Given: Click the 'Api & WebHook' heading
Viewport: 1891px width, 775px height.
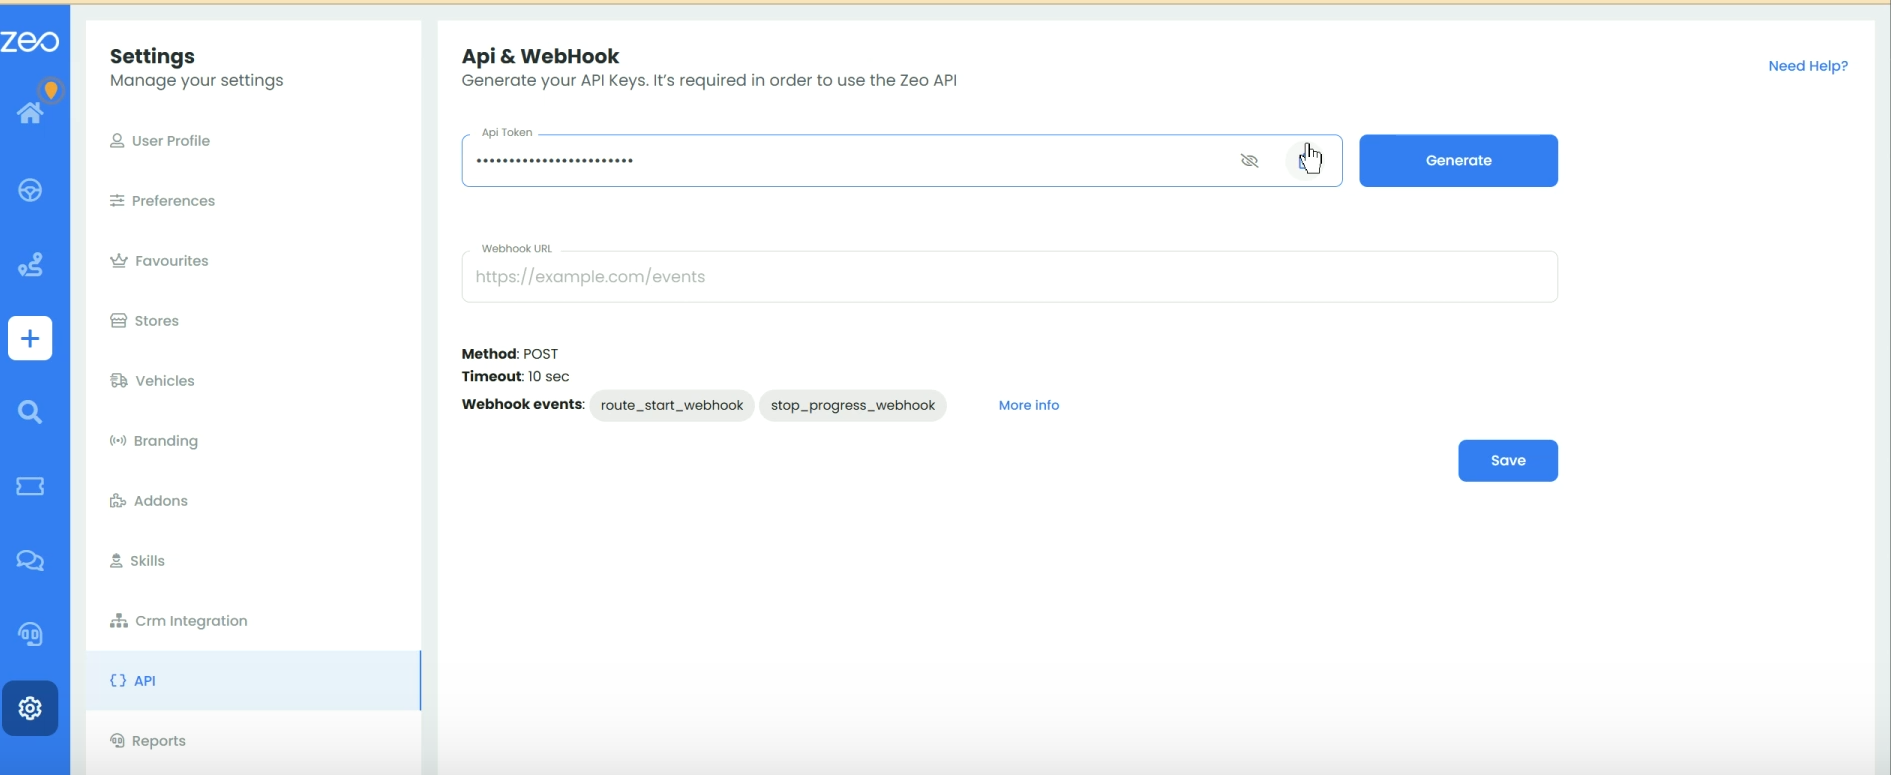Looking at the screenshot, I should point(540,56).
